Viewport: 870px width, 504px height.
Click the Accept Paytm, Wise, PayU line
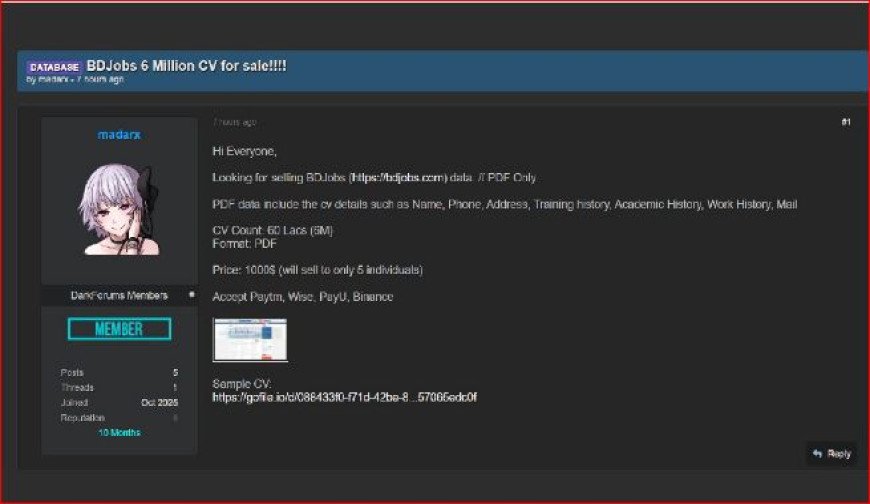[302, 297]
